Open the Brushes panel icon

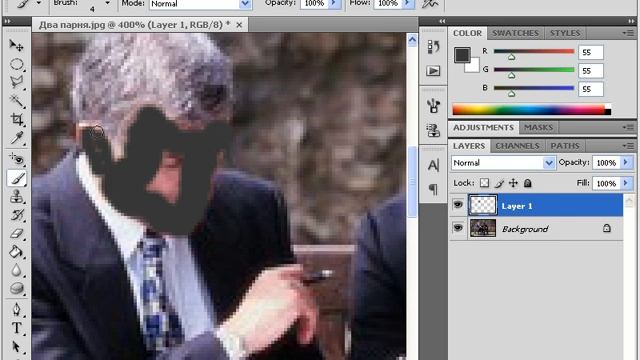coord(433,106)
